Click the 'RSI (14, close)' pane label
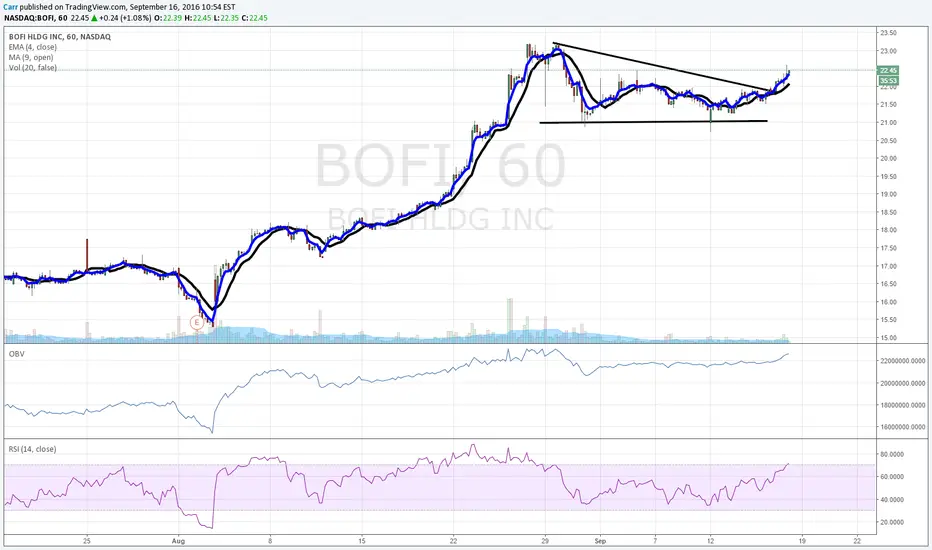 click(x=32, y=449)
